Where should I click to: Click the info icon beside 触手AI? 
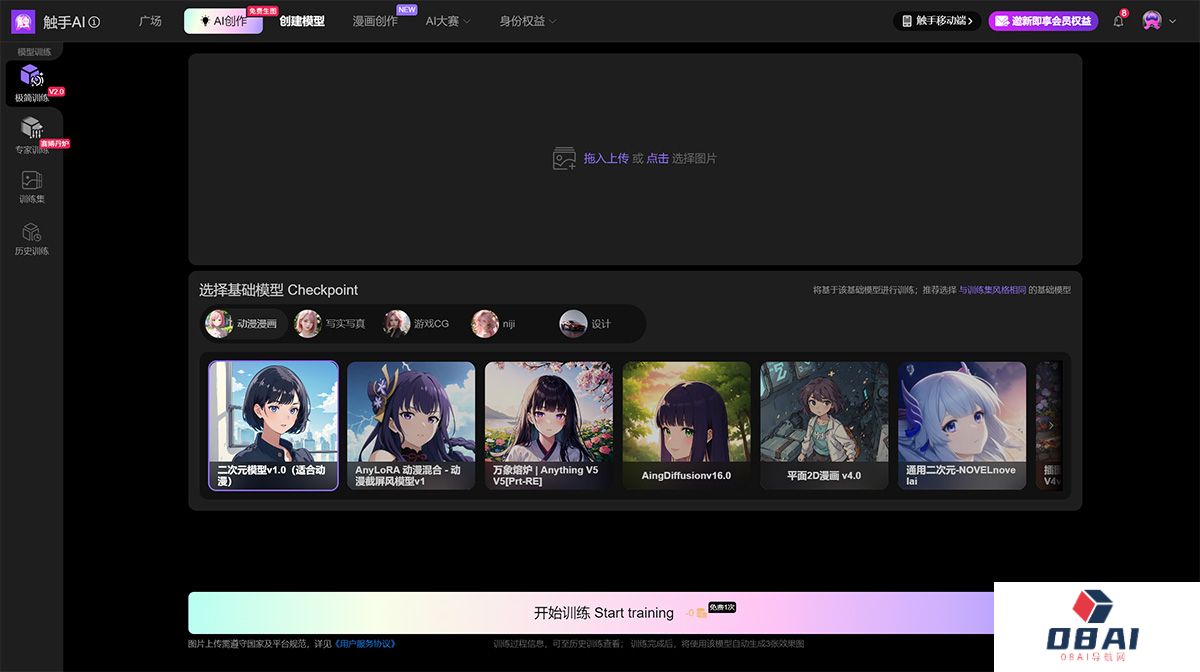click(x=94, y=21)
